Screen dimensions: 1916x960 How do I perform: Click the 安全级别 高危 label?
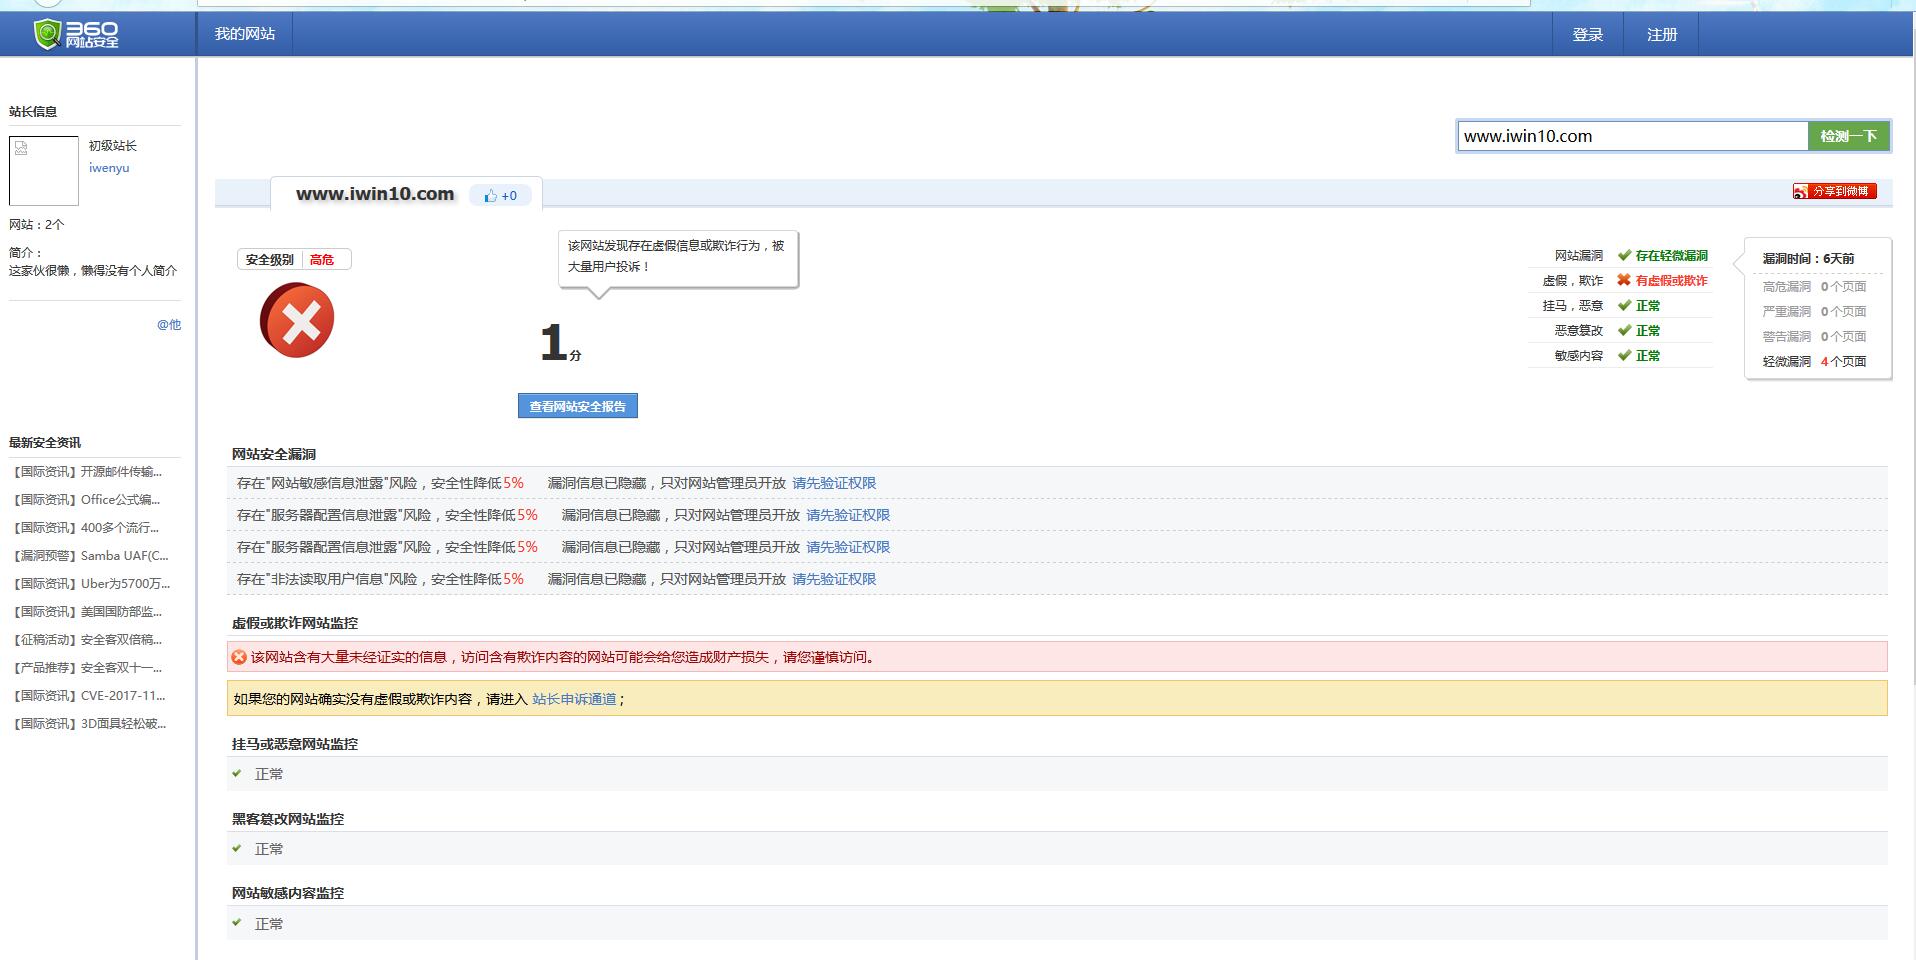point(294,260)
